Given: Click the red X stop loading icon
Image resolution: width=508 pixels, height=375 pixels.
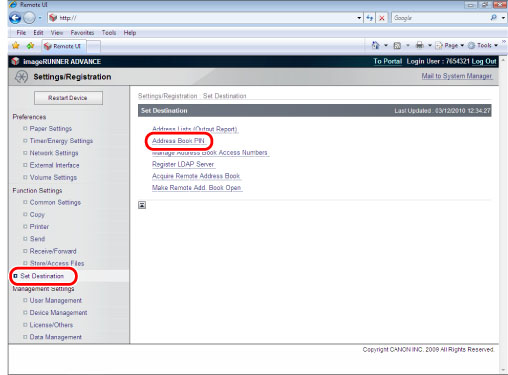Looking at the screenshot, I should pos(382,18).
